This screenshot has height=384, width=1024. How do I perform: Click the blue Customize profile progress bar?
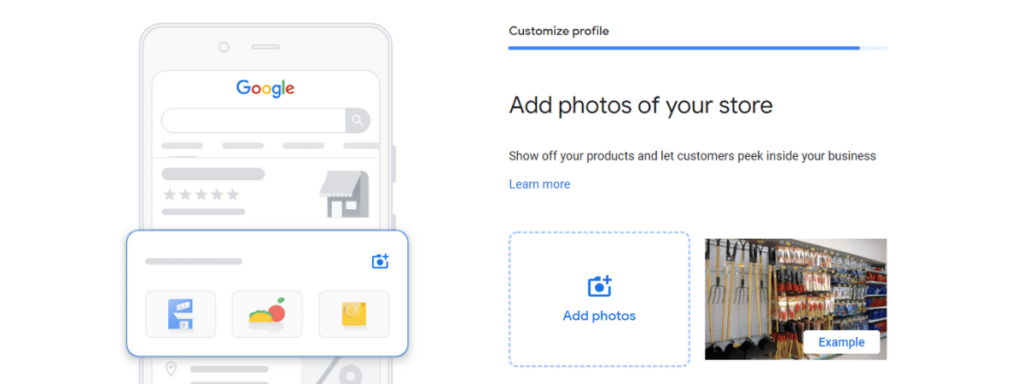click(x=697, y=48)
